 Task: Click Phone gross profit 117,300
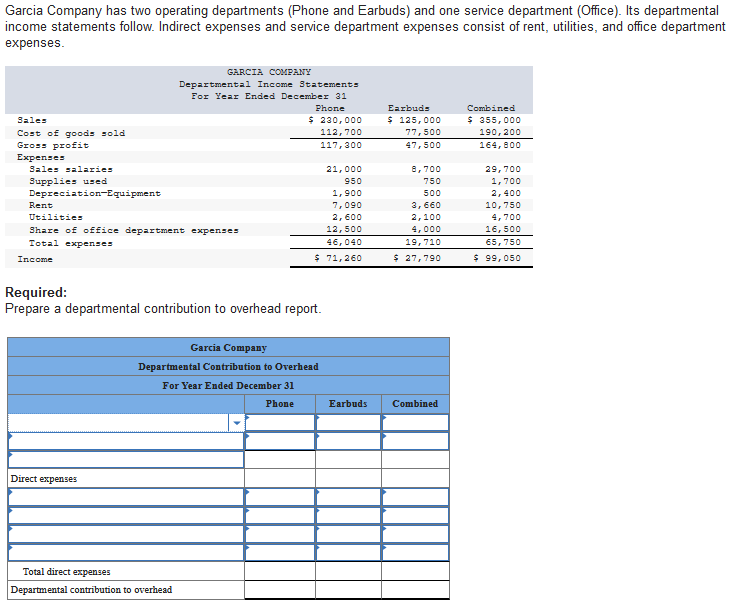click(x=341, y=145)
